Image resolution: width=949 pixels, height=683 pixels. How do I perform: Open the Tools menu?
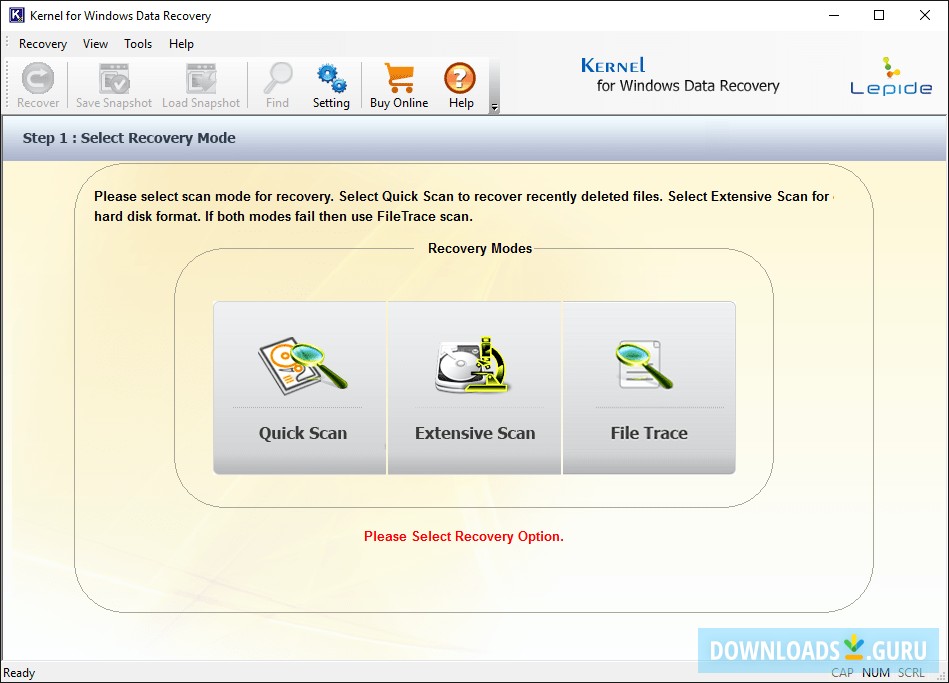coord(138,44)
